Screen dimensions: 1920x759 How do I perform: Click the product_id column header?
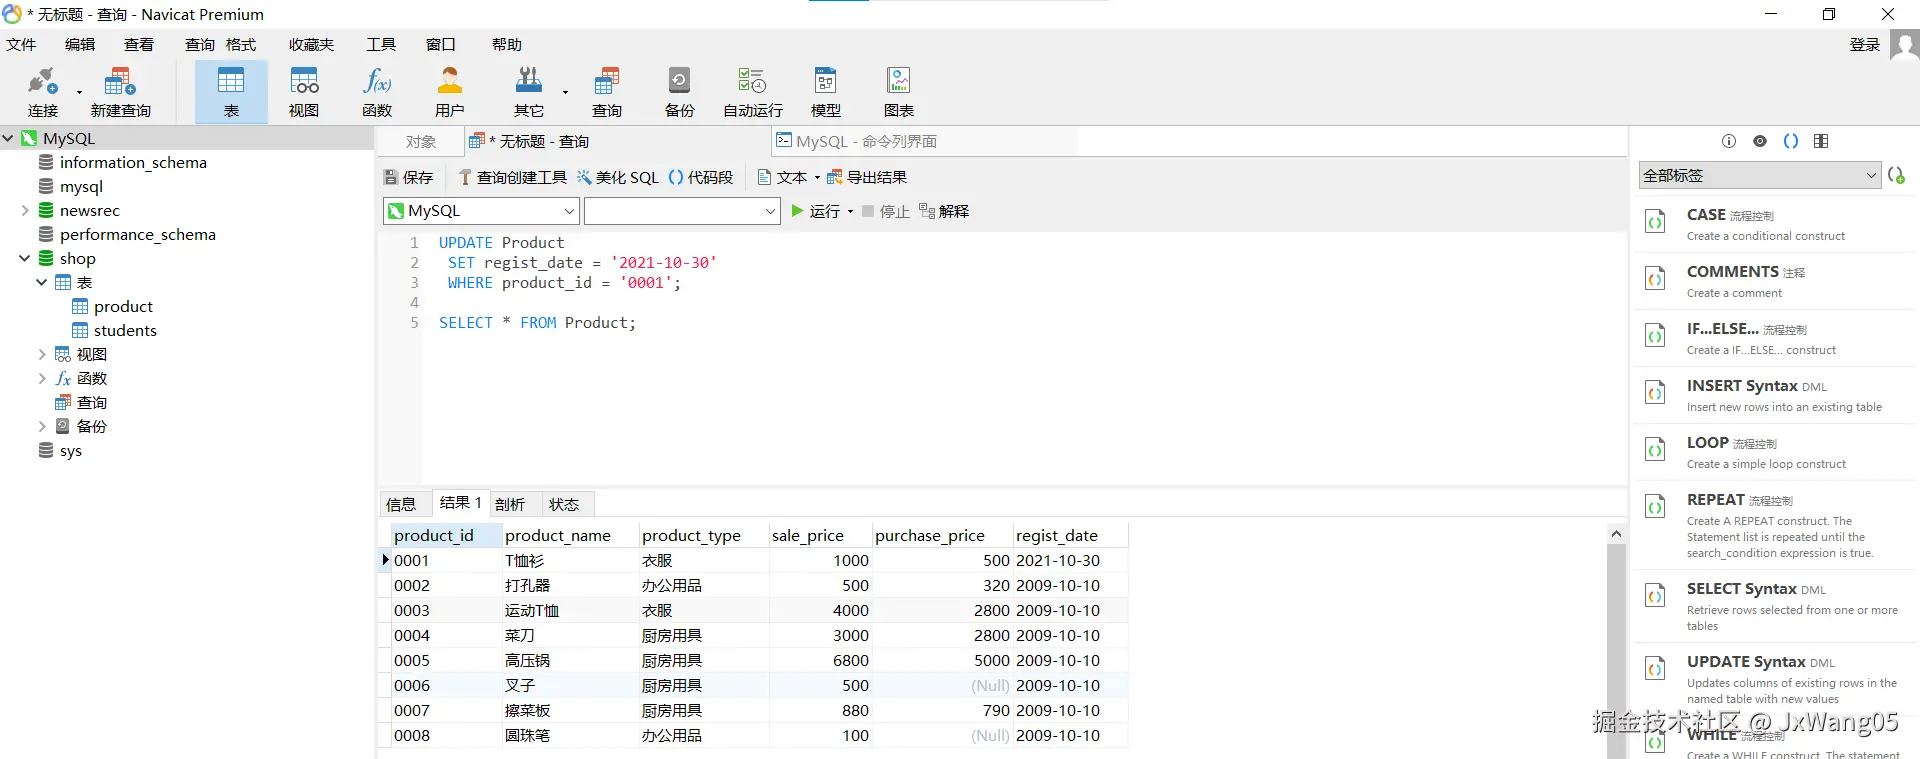coord(445,535)
